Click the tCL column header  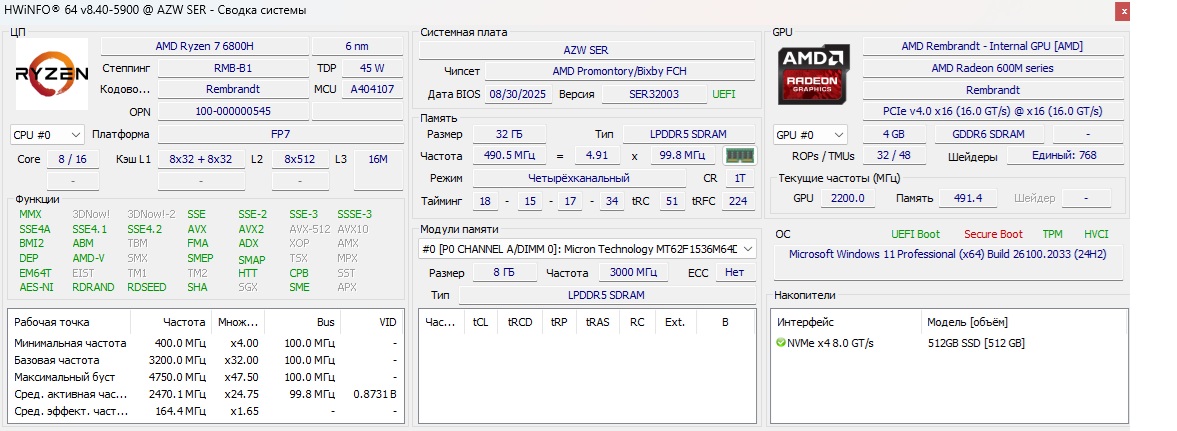click(x=480, y=322)
